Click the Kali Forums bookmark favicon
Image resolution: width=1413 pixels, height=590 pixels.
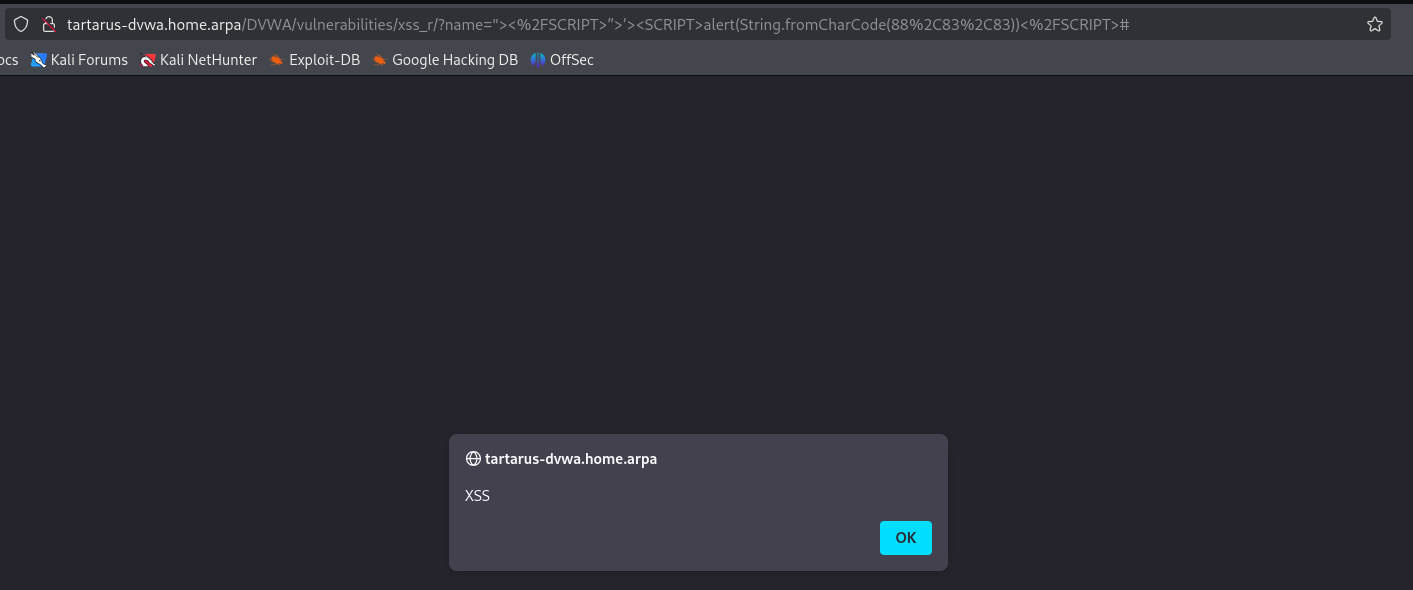coord(39,60)
